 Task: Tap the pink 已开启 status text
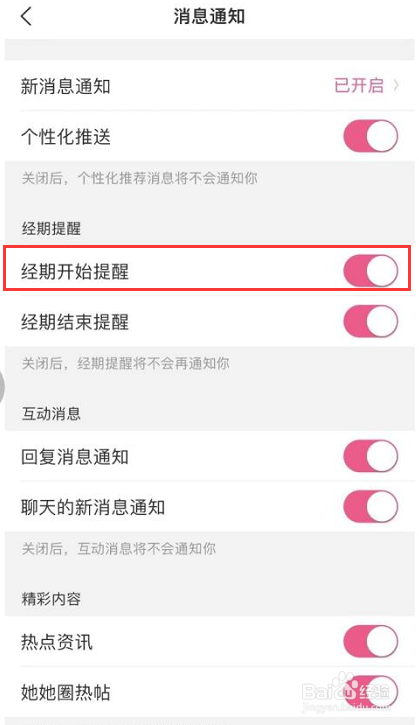(359, 86)
